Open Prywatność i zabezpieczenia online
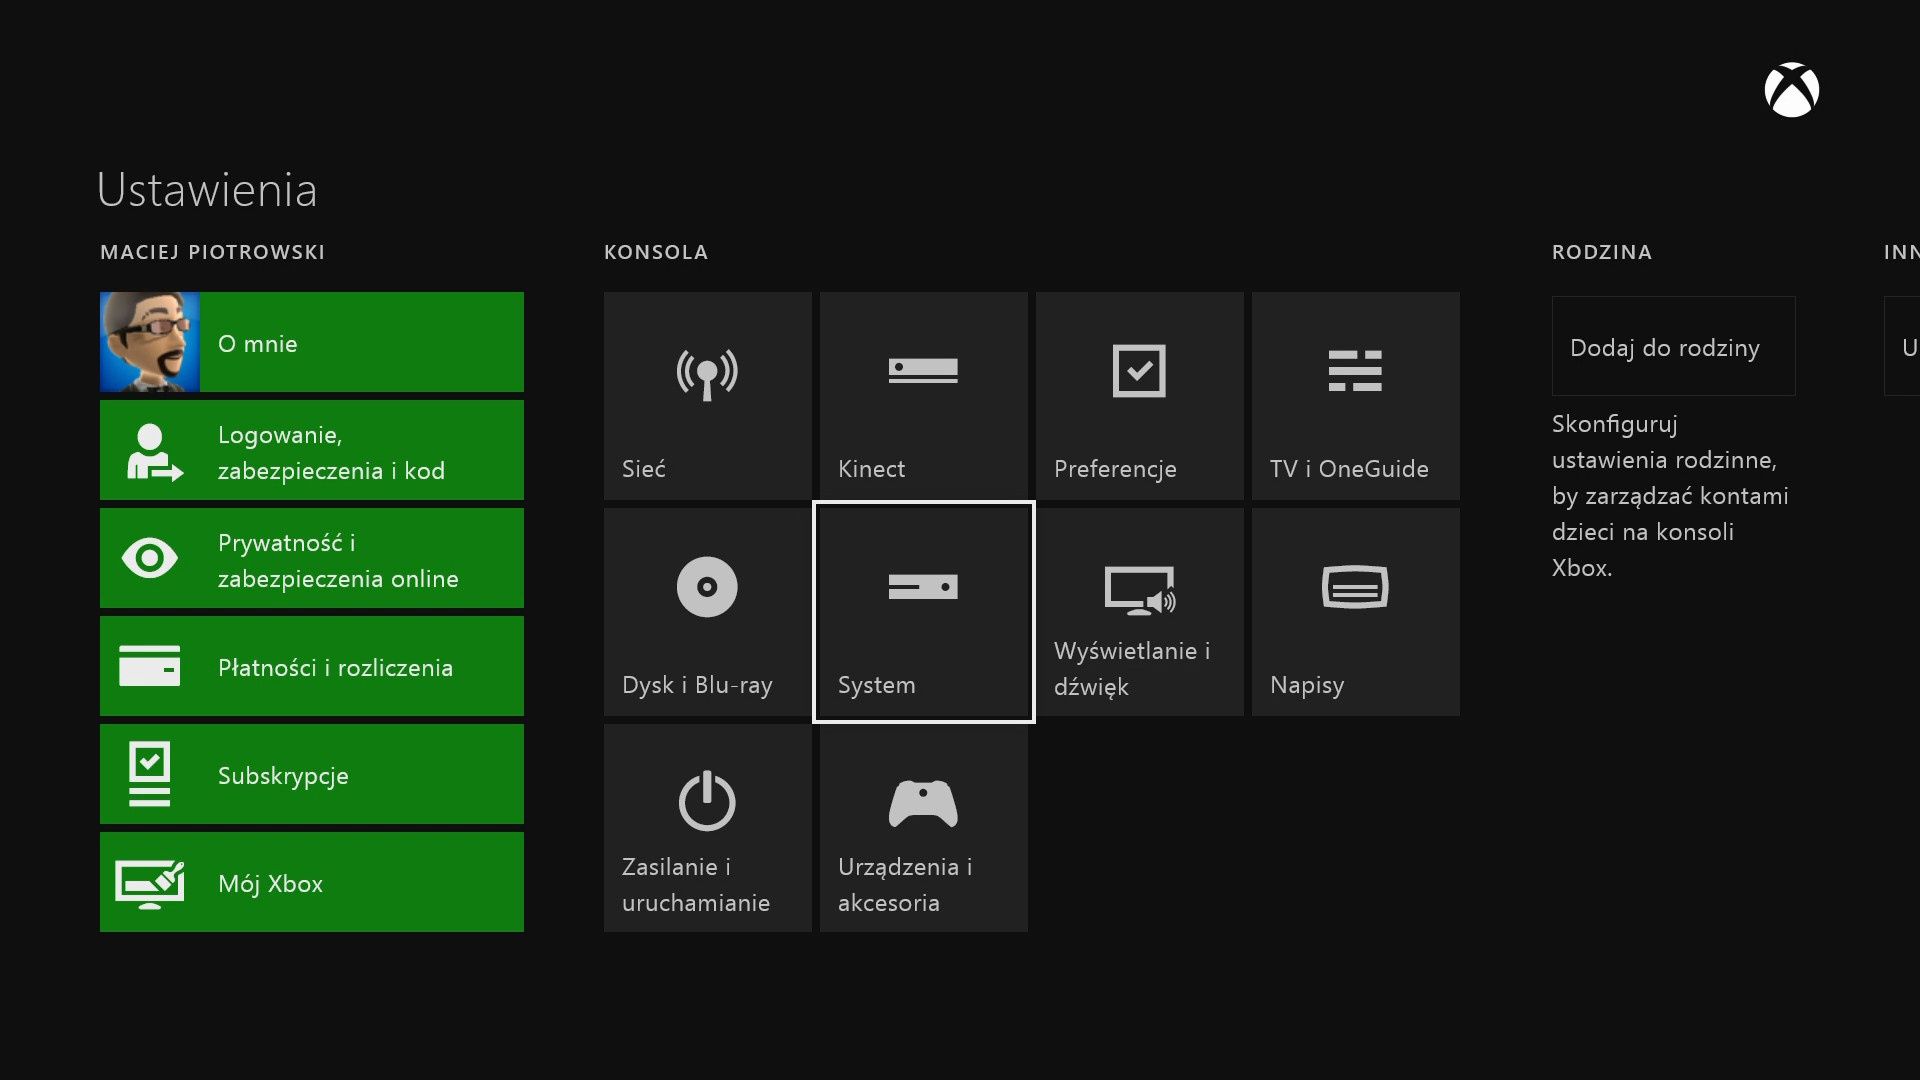Screen dimensions: 1920x1080 312,558
